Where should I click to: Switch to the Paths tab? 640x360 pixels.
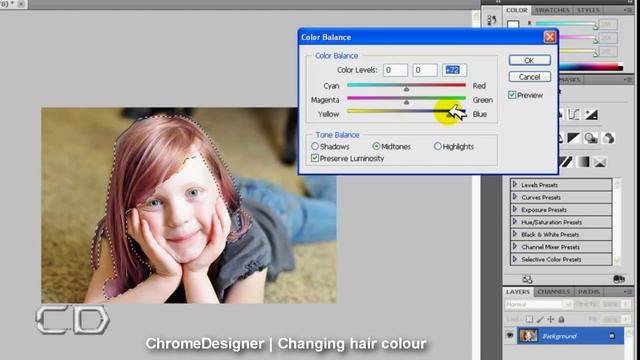(589, 292)
